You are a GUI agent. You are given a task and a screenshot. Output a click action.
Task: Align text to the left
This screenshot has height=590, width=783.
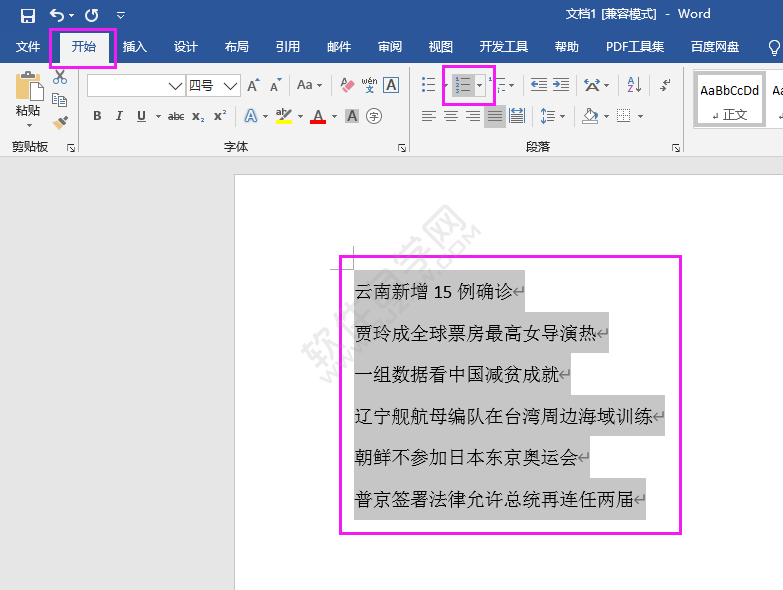coord(428,117)
